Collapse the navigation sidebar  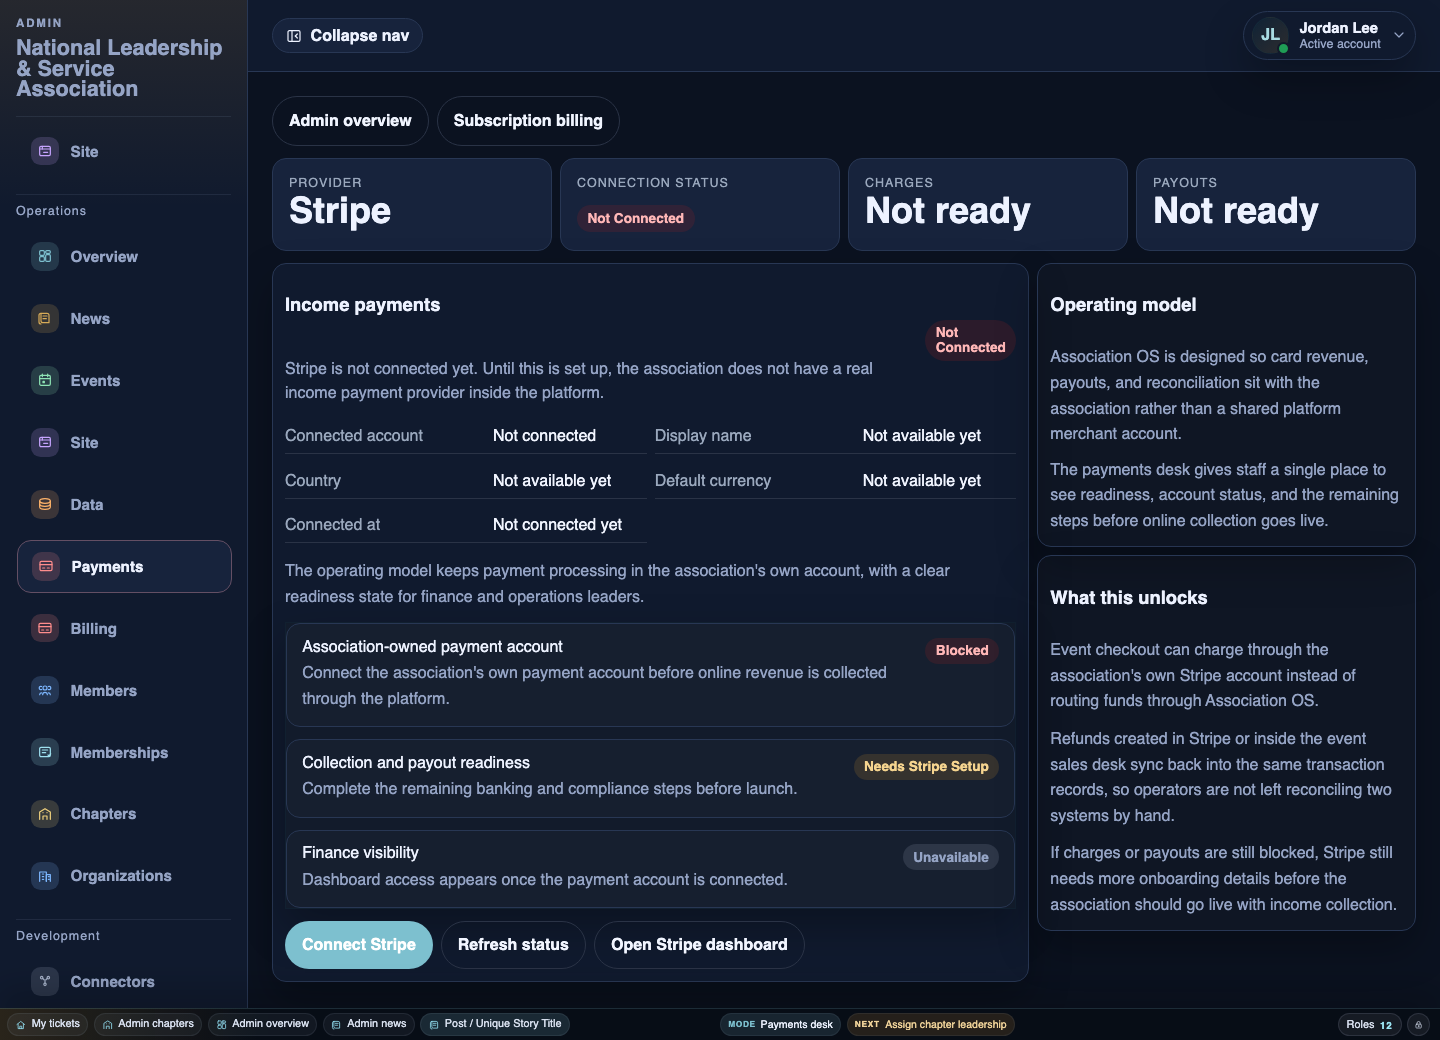coord(347,35)
